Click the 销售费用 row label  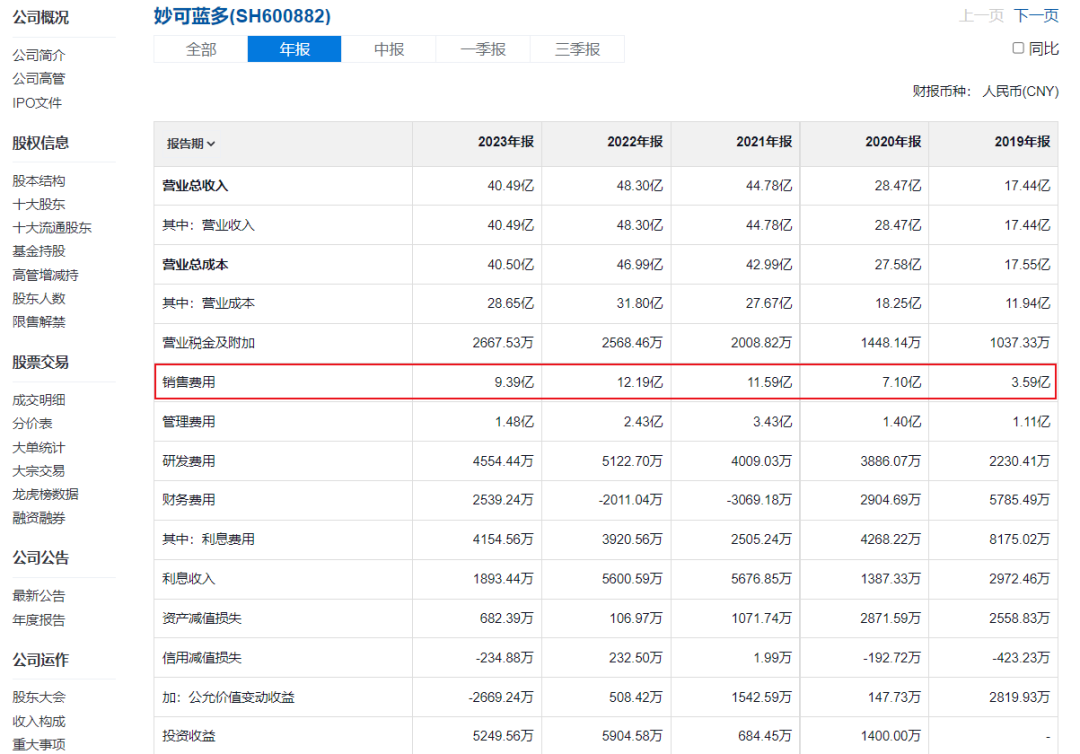pyautogui.click(x=189, y=382)
